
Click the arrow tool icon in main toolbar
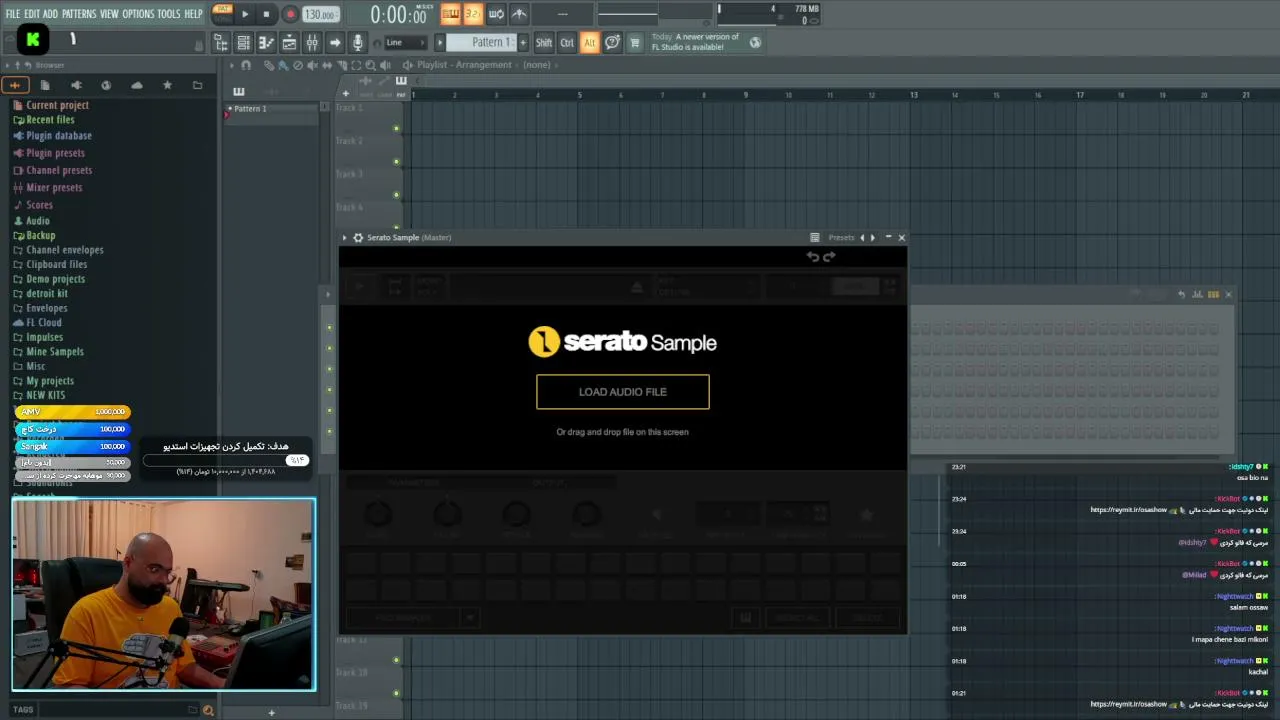[x=335, y=42]
